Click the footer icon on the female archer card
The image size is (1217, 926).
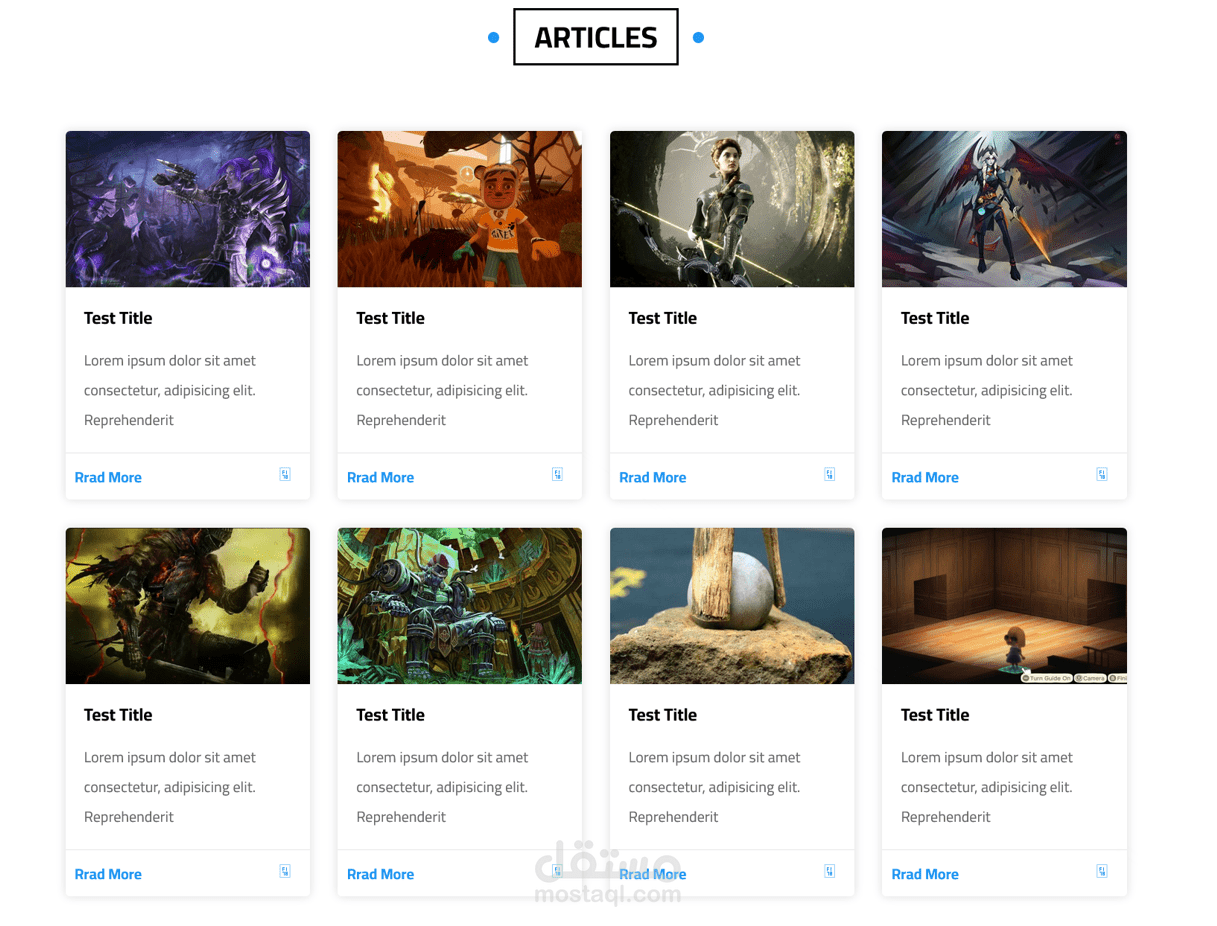(x=829, y=474)
